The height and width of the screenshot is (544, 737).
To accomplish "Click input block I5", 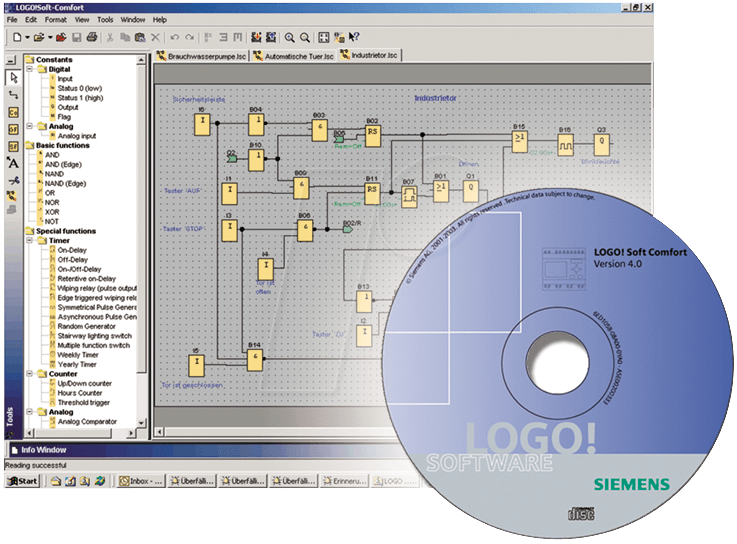I will pyautogui.click(x=196, y=365).
